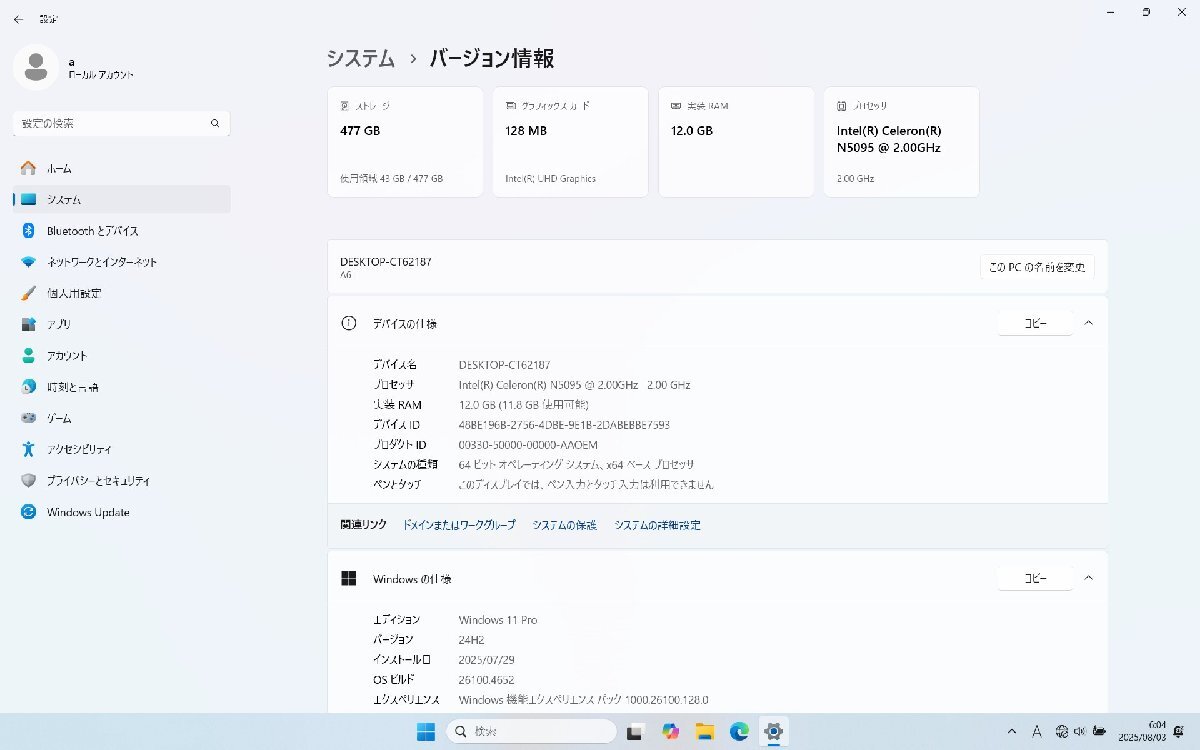
Task: Open the グラフィックス カード 128 MB card
Action: click(x=570, y=142)
